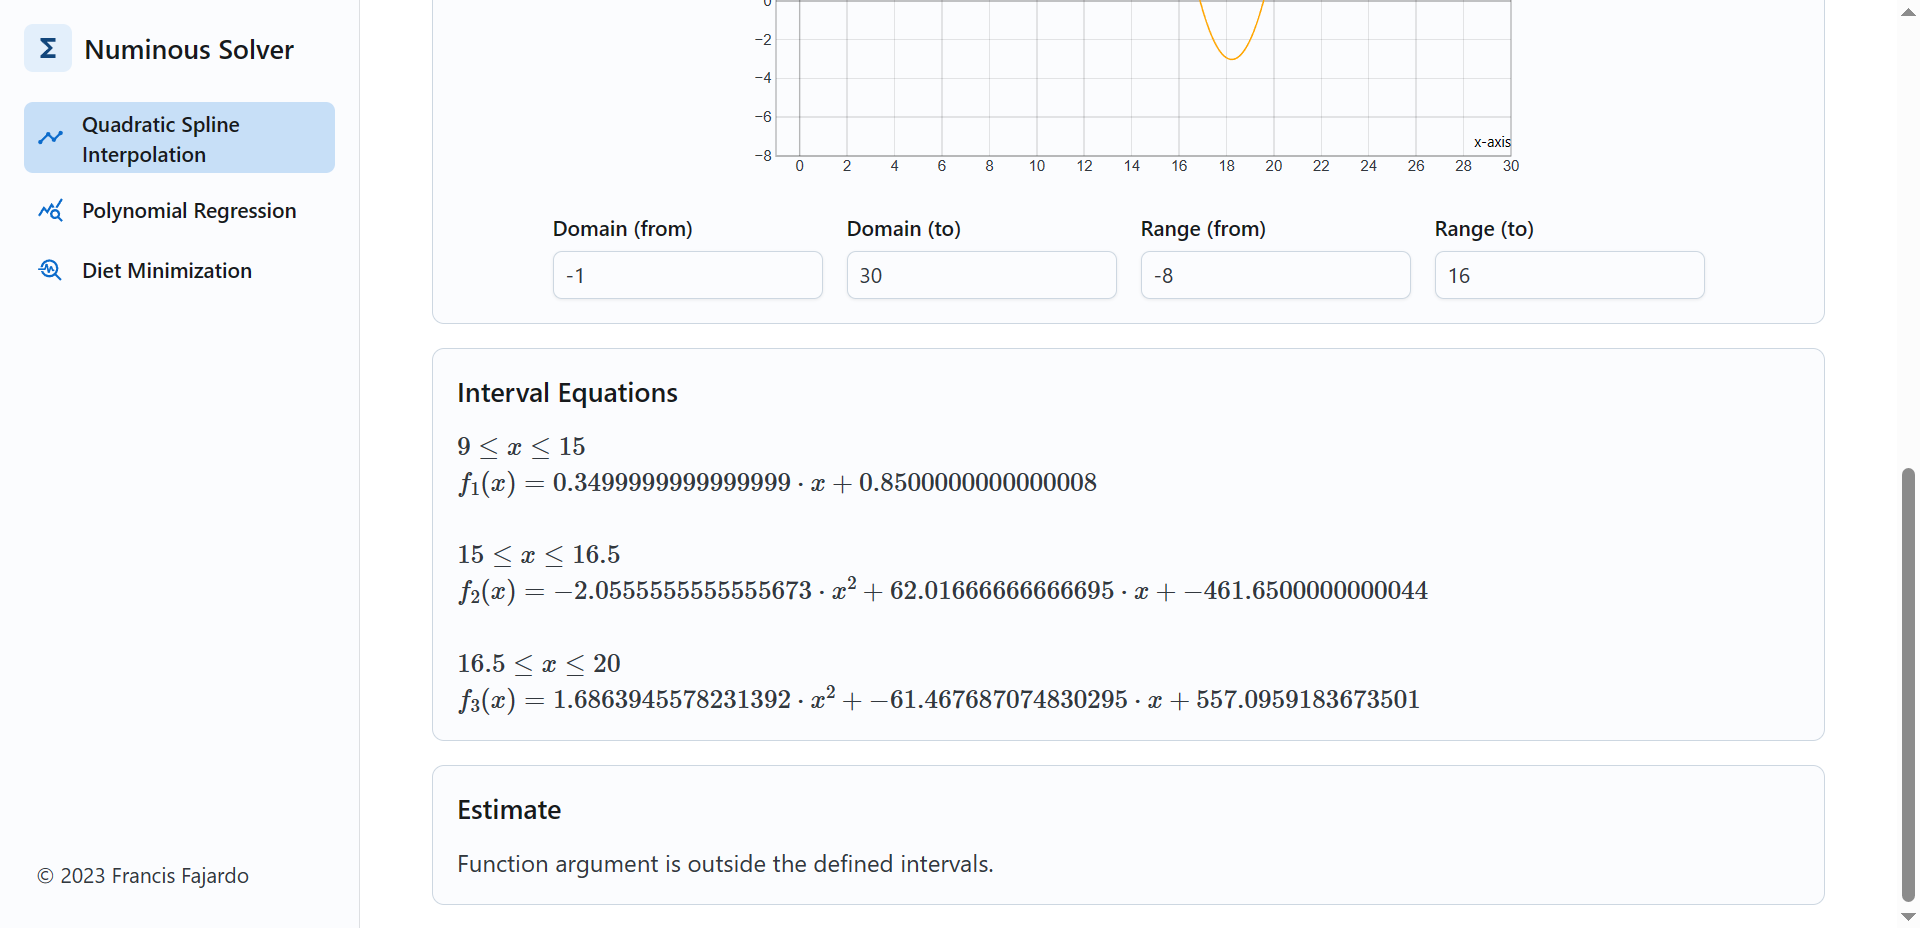
Task: Focus the Range (from) input box
Action: pos(1275,275)
